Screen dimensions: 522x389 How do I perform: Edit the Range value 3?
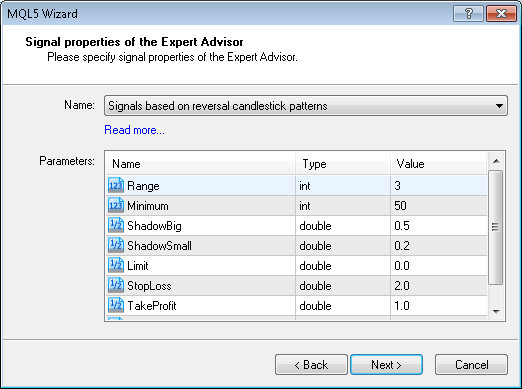tap(438, 186)
